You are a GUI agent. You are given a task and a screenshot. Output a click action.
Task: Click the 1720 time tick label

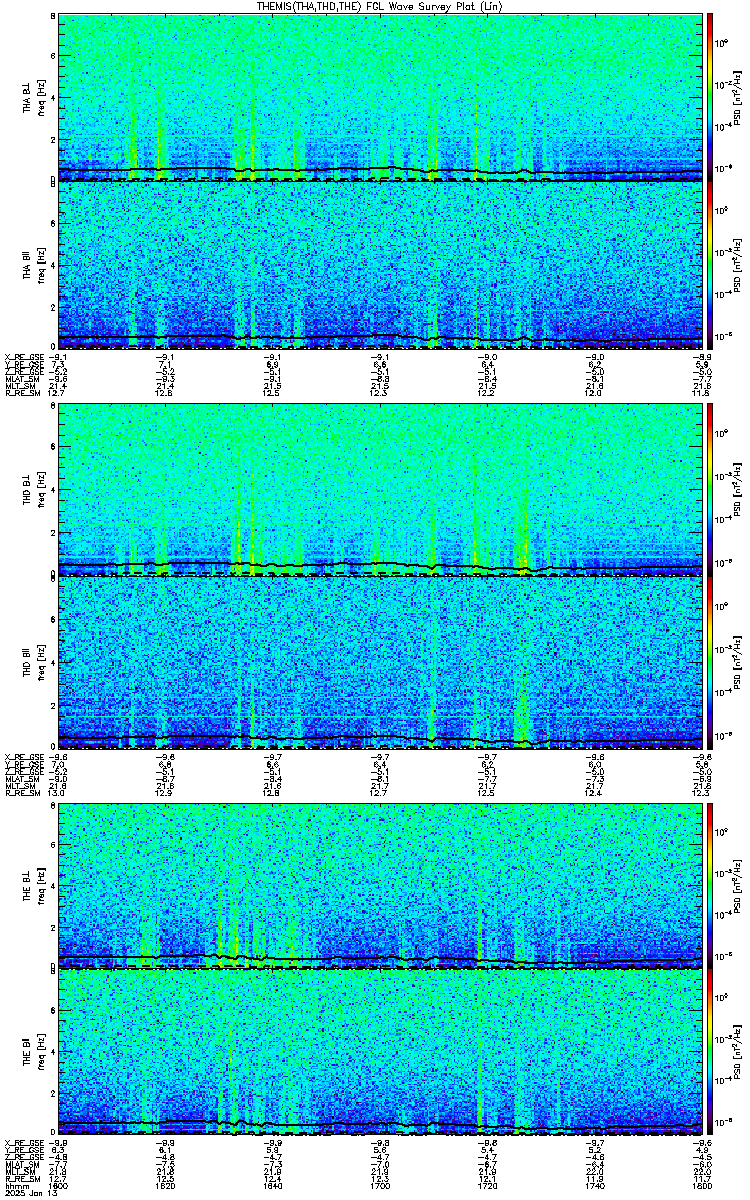pos(489,1186)
